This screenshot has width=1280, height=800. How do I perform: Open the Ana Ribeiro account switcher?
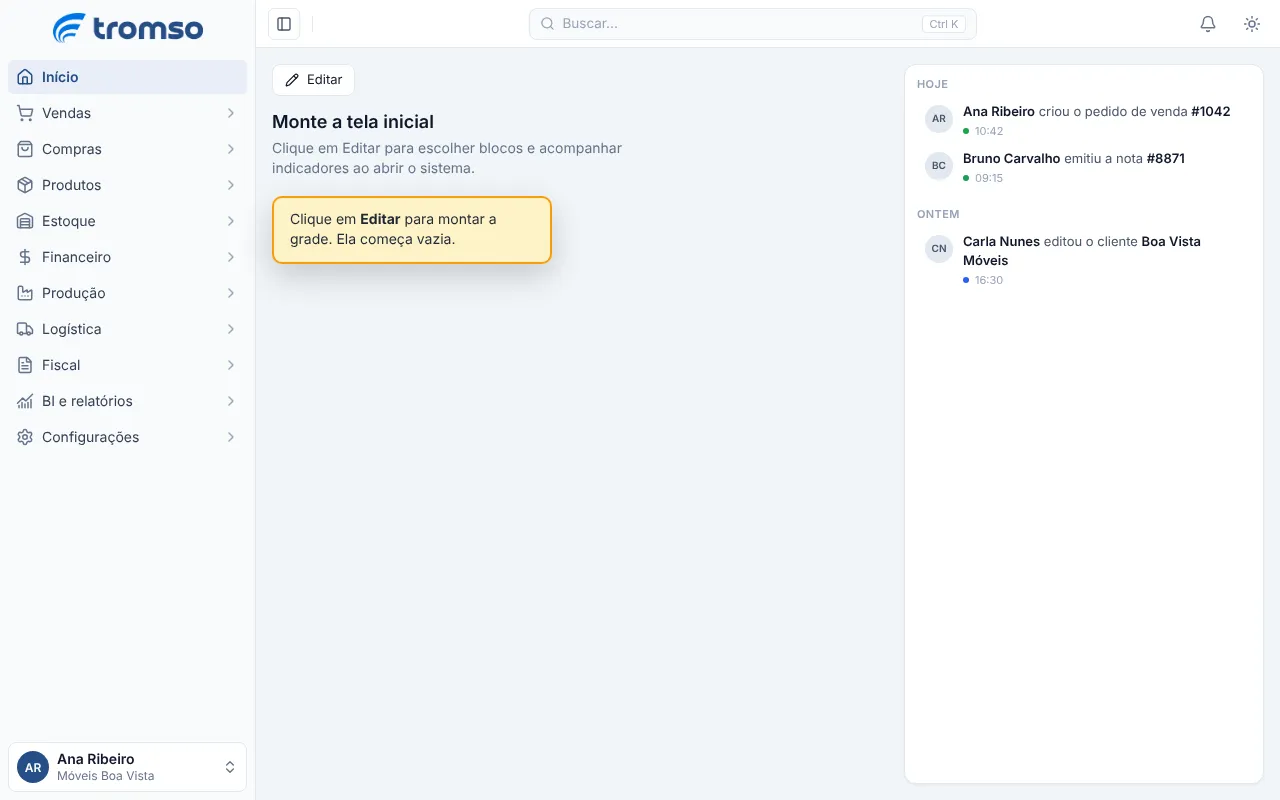click(127, 767)
